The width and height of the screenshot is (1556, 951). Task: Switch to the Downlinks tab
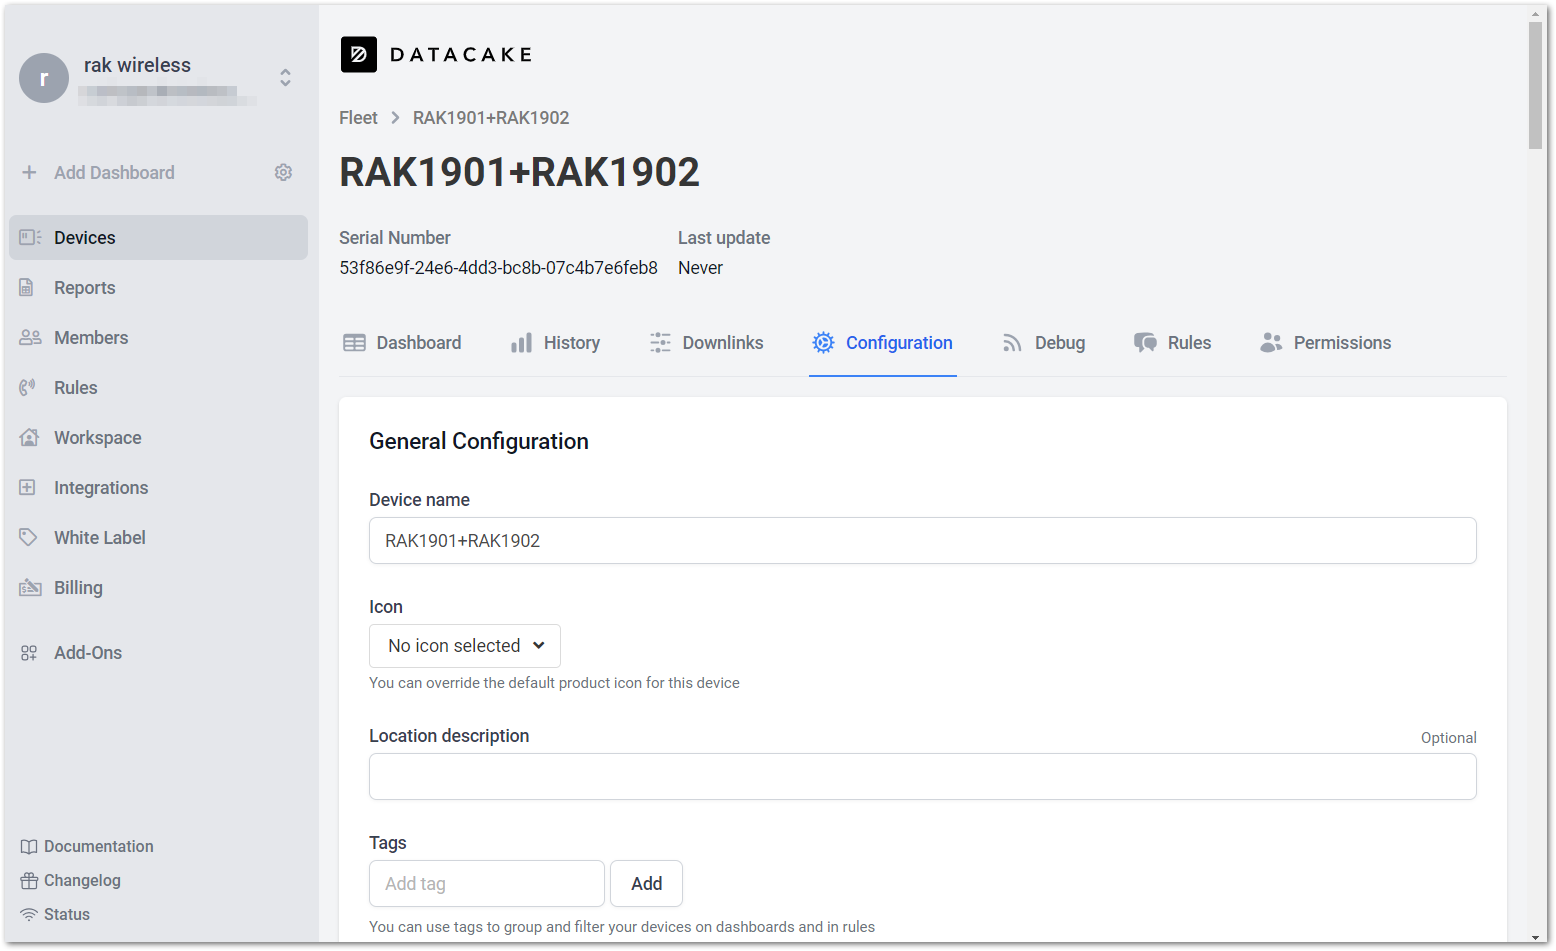click(706, 343)
